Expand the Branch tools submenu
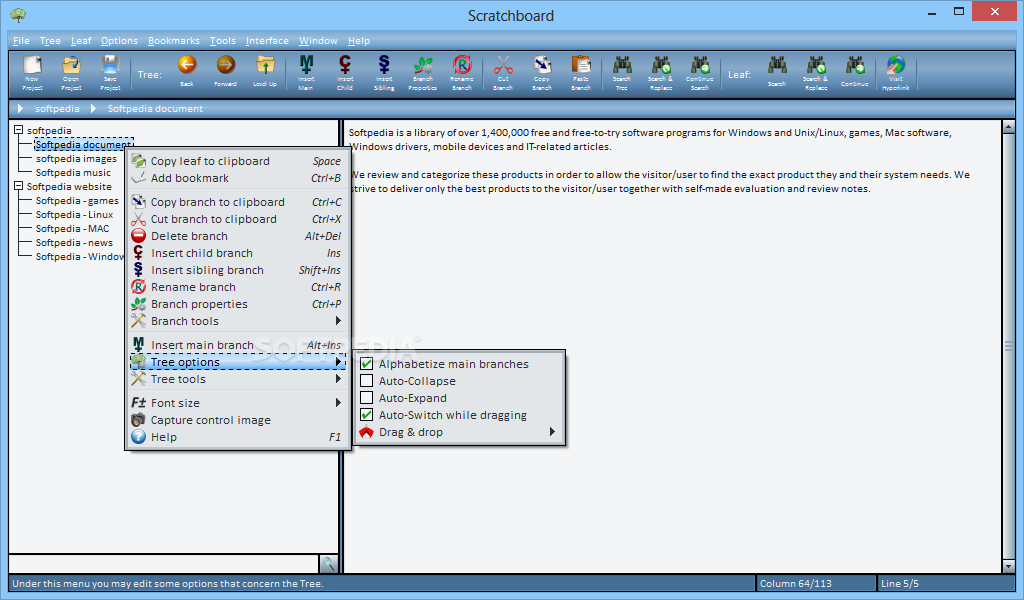This screenshot has height=600, width=1024. 237,321
